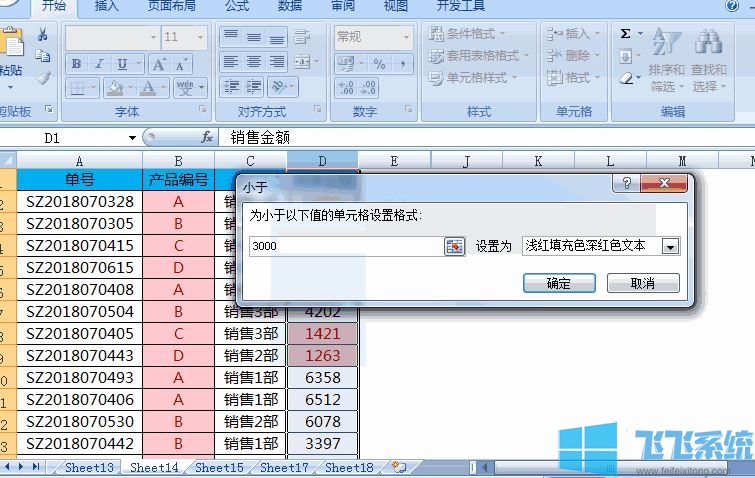Click the dialog help question button

point(626,183)
